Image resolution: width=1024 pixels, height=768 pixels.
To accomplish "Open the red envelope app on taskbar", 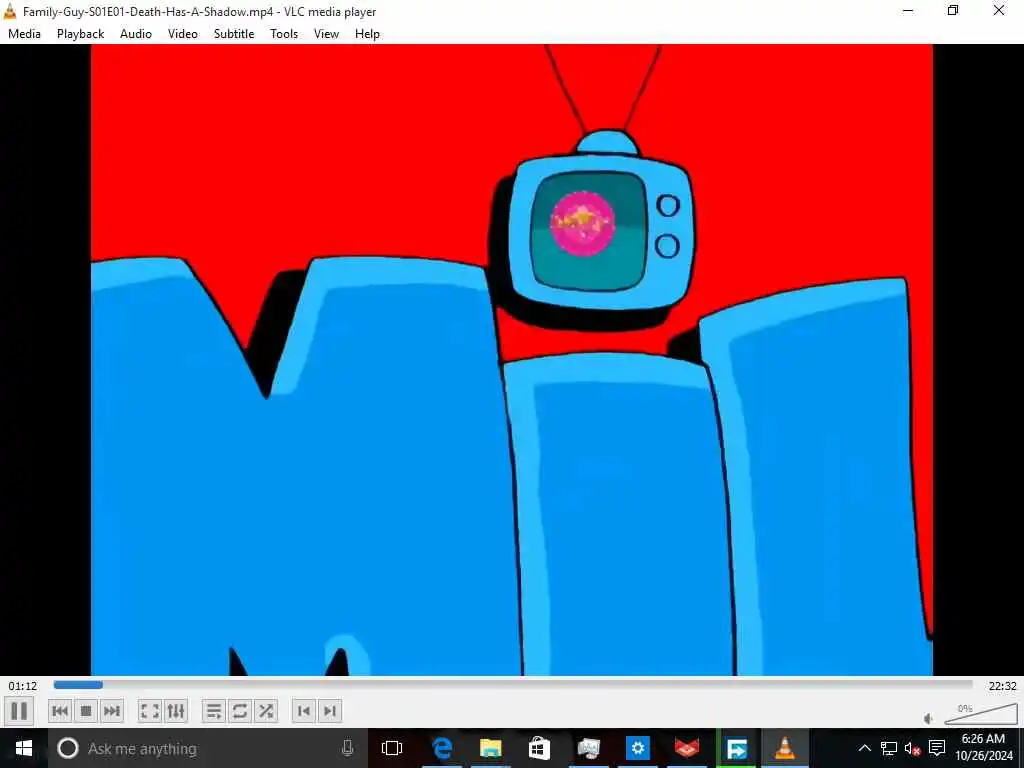I will tap(687, 748).
